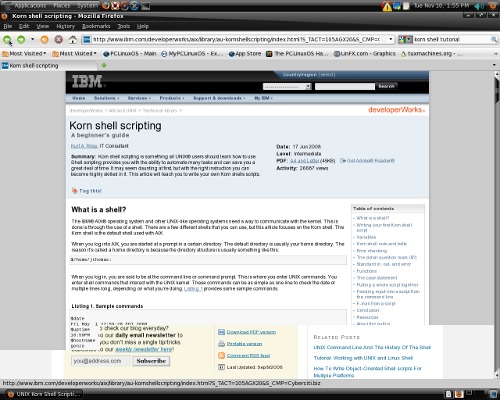Click in the korn shell tutorial search field

pyautogui.click(x=451, y=39)
